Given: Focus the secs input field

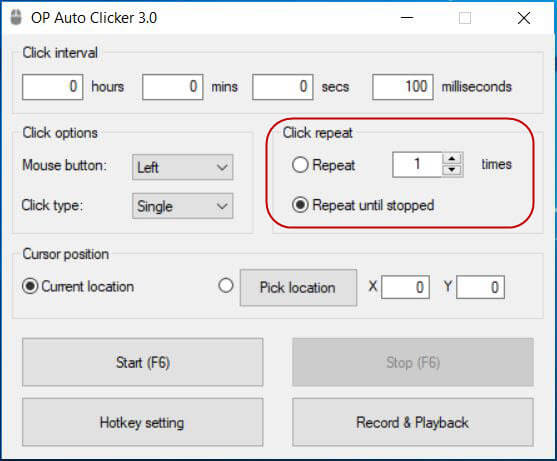Looking at the screenshot, I should [283, 87].
